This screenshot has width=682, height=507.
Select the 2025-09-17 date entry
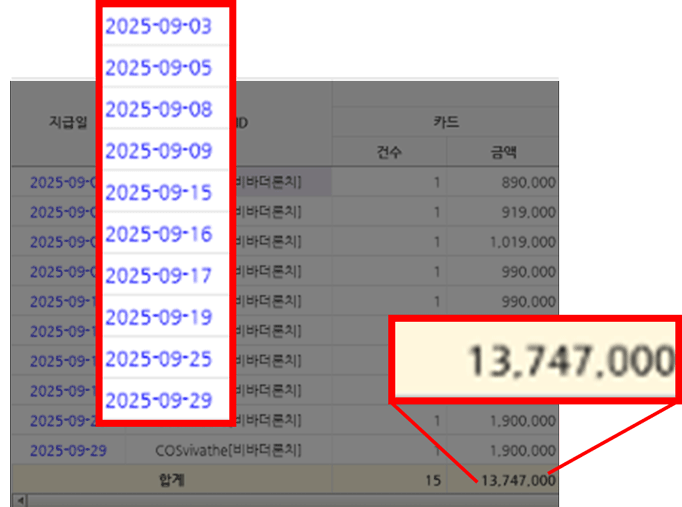(158, 275)
